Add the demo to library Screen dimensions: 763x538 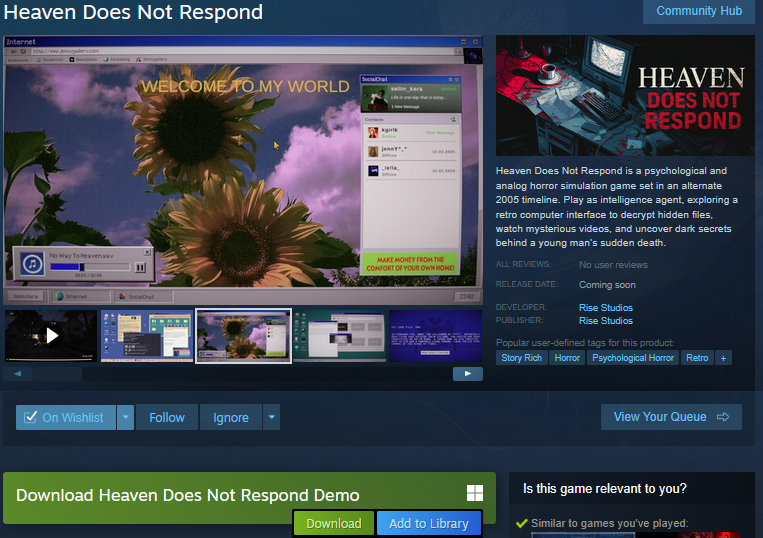coord(429,523)
